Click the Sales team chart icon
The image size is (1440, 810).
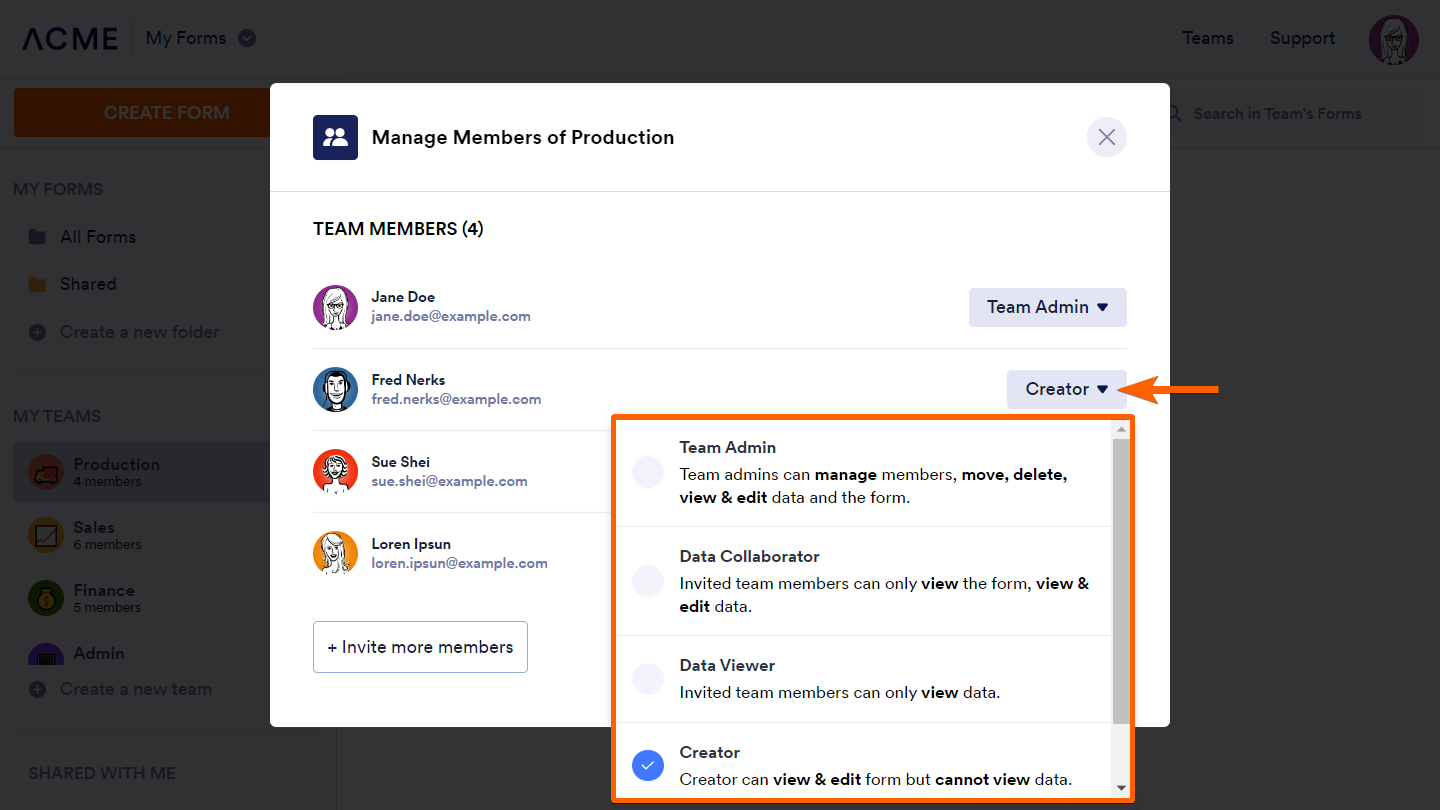coord(46,535)
